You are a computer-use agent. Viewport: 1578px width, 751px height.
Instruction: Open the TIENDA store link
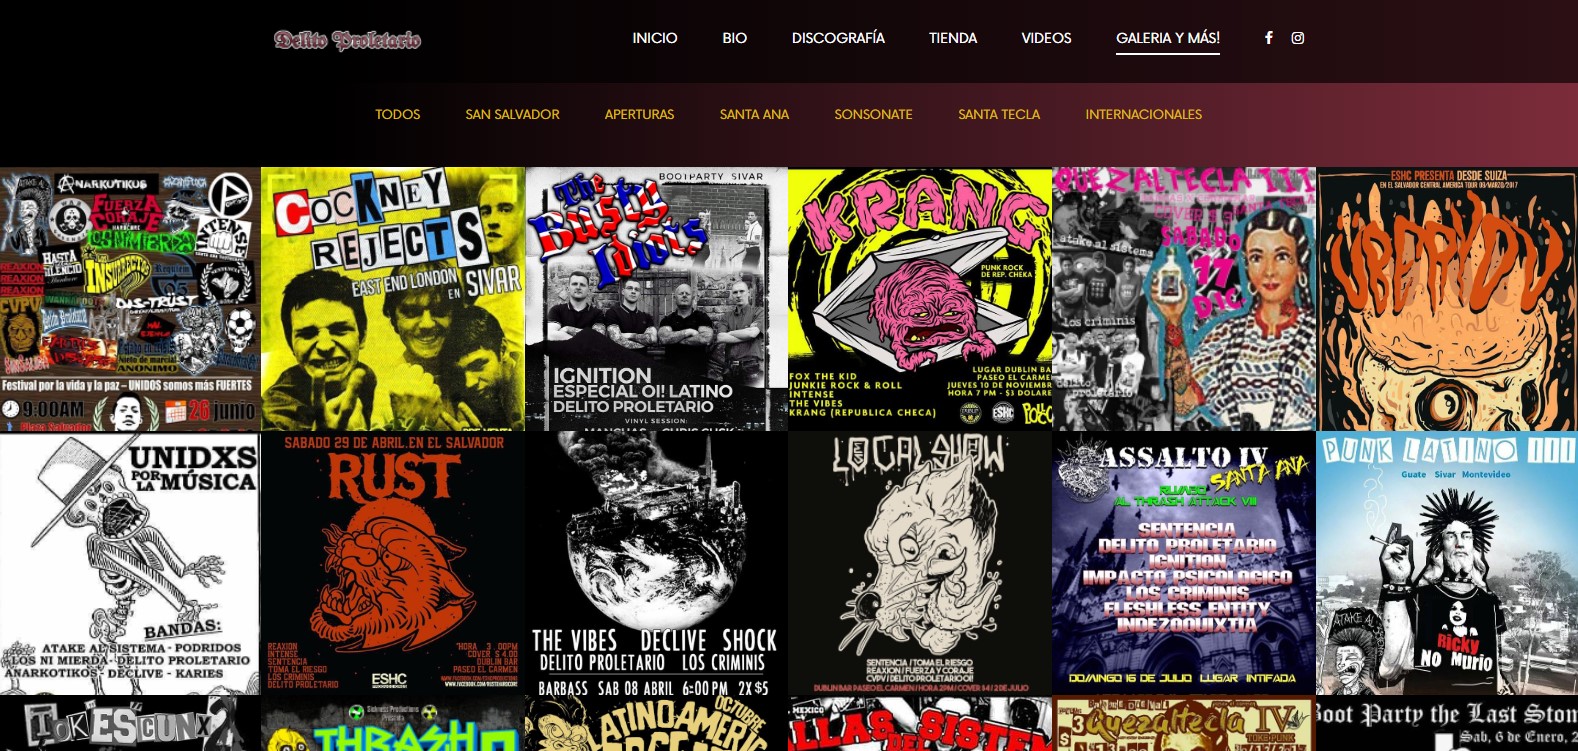pos(952,38)
